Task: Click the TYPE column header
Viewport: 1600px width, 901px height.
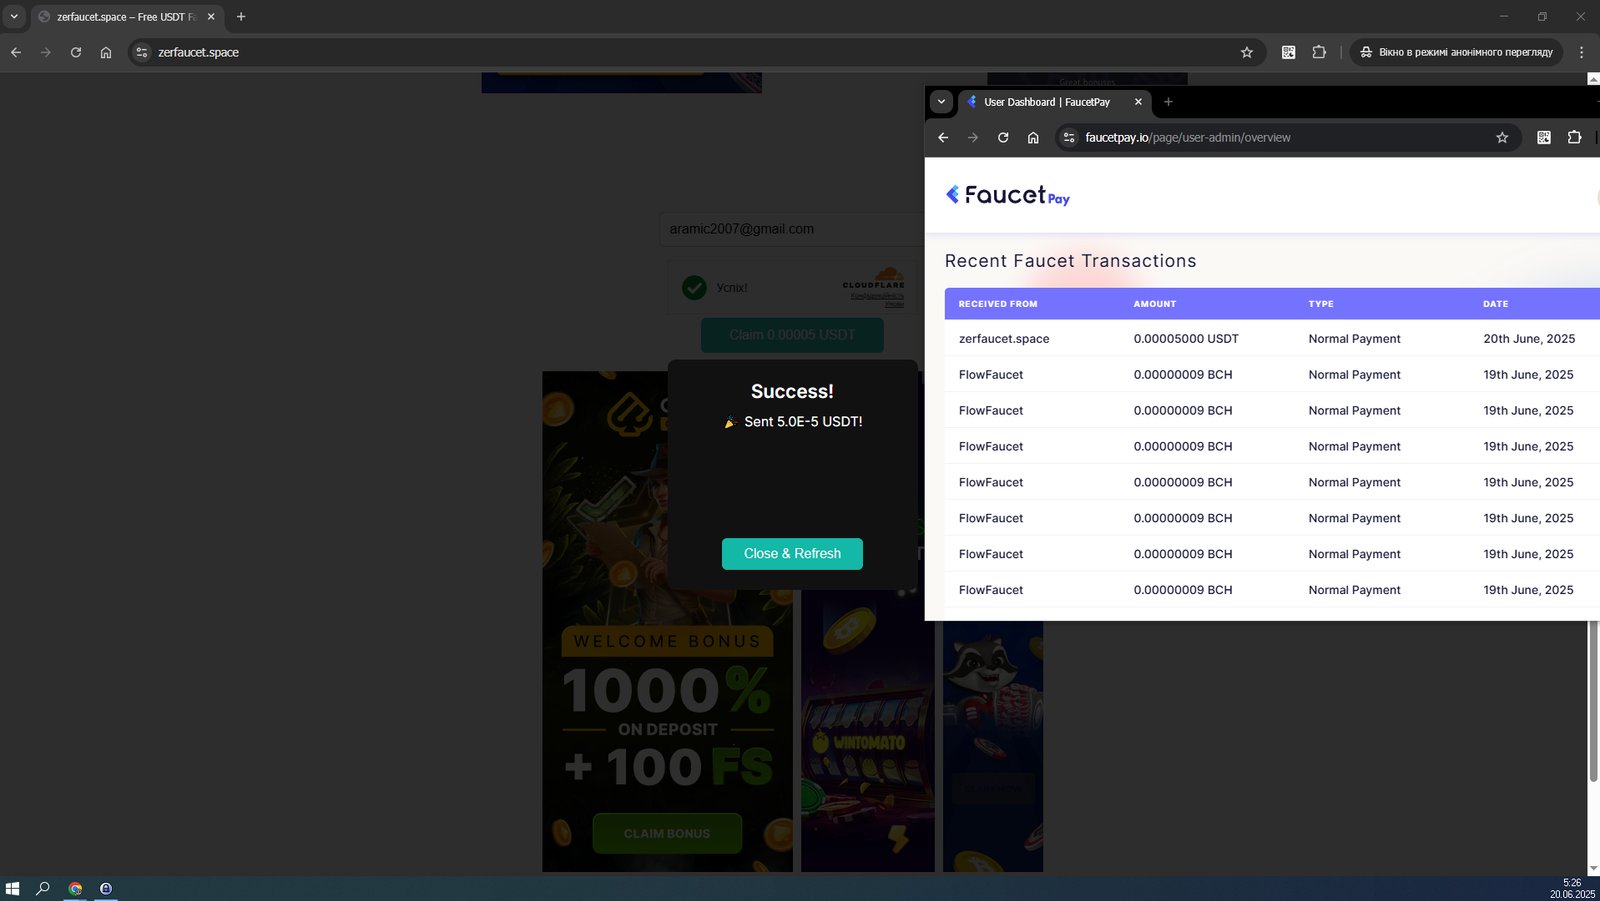Action: [x=1321, y=304]
